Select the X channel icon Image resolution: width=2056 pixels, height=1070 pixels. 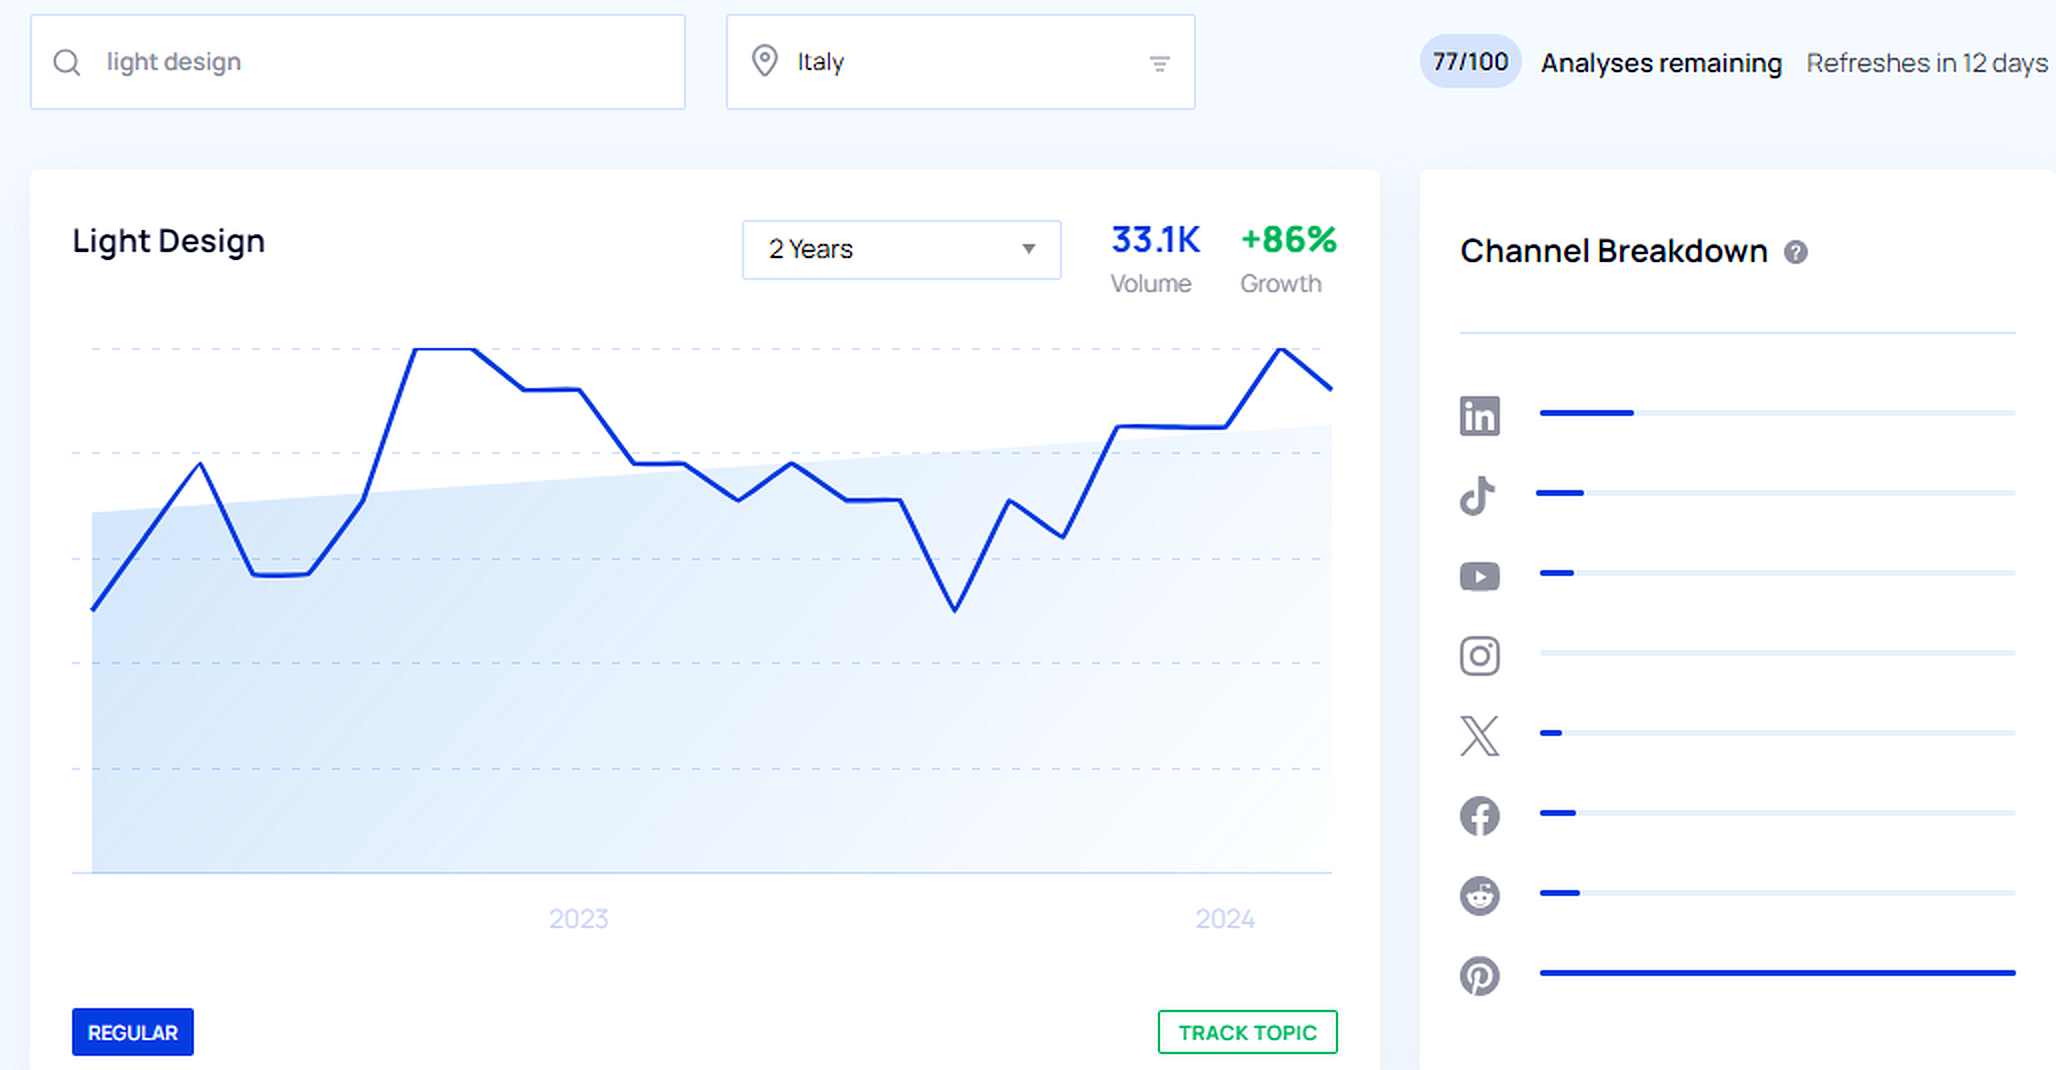pyautogui.click(x=1479, y=735)
